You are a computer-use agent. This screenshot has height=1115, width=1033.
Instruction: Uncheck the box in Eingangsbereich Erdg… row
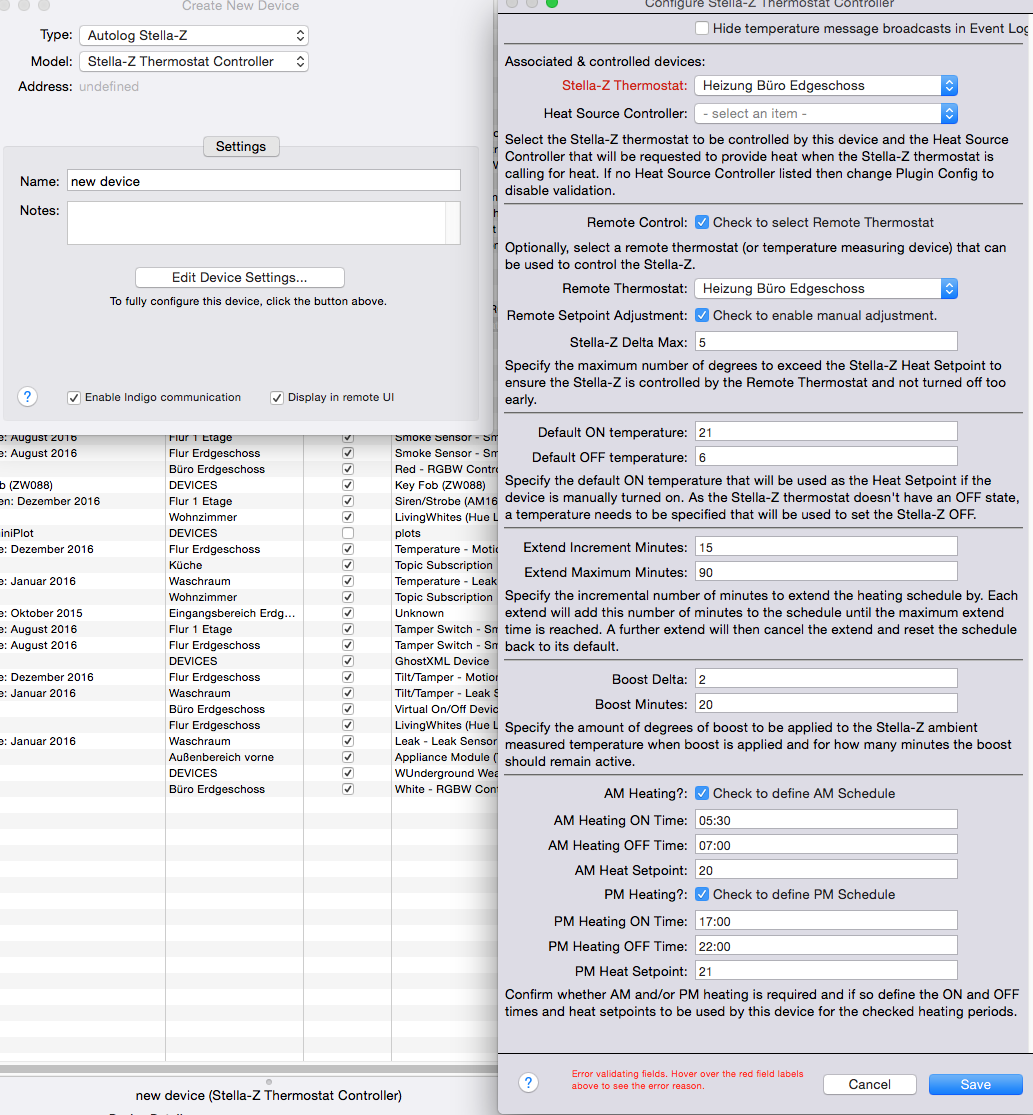click(x=348, y=613)
